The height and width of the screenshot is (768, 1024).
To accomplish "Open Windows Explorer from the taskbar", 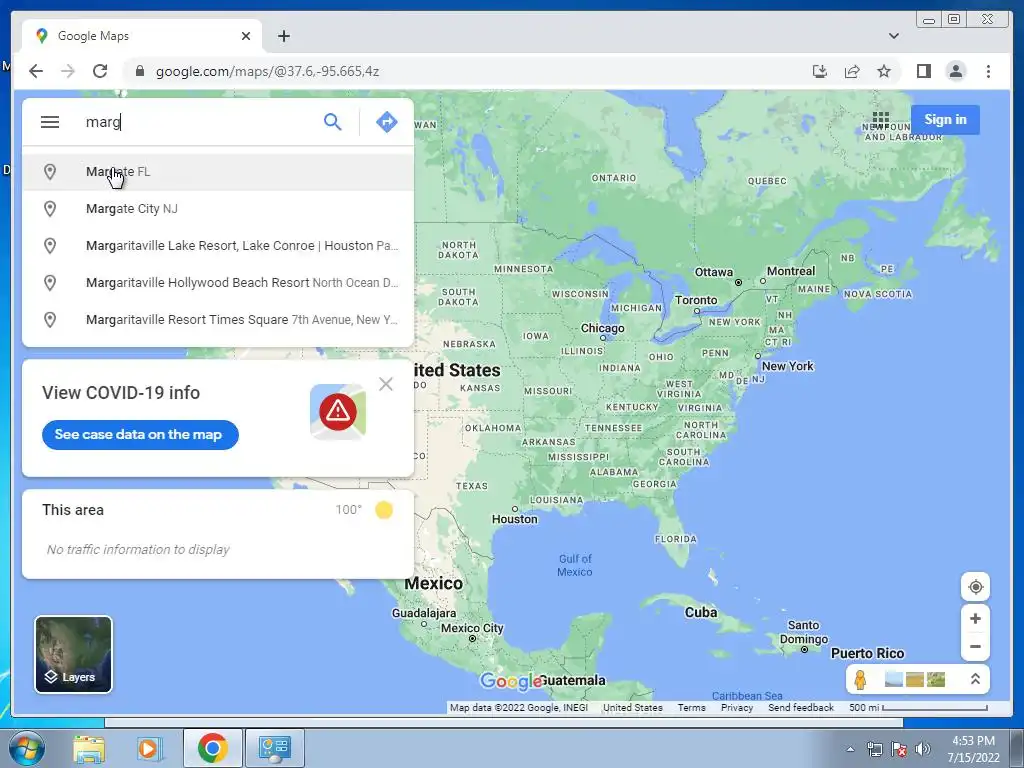I will [x=89, y=748].
